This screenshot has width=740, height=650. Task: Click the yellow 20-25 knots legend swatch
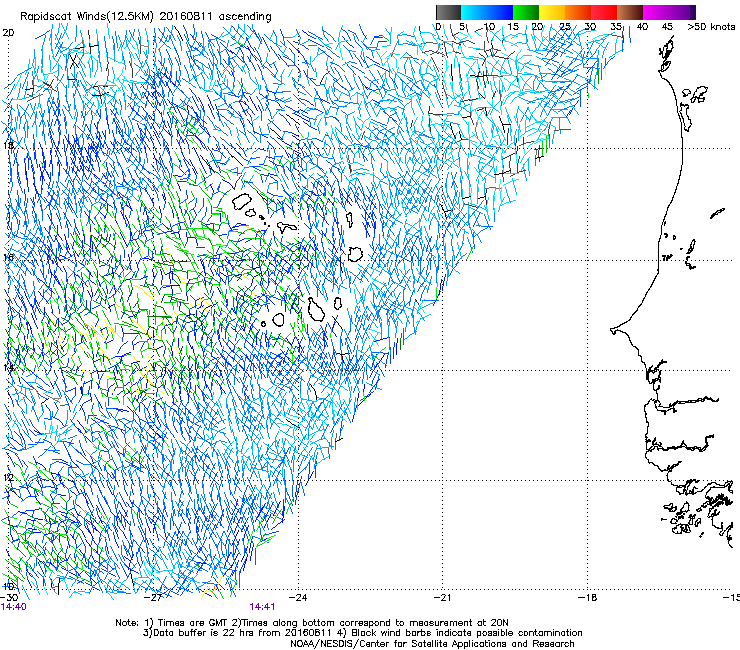[x=552, y=12]
